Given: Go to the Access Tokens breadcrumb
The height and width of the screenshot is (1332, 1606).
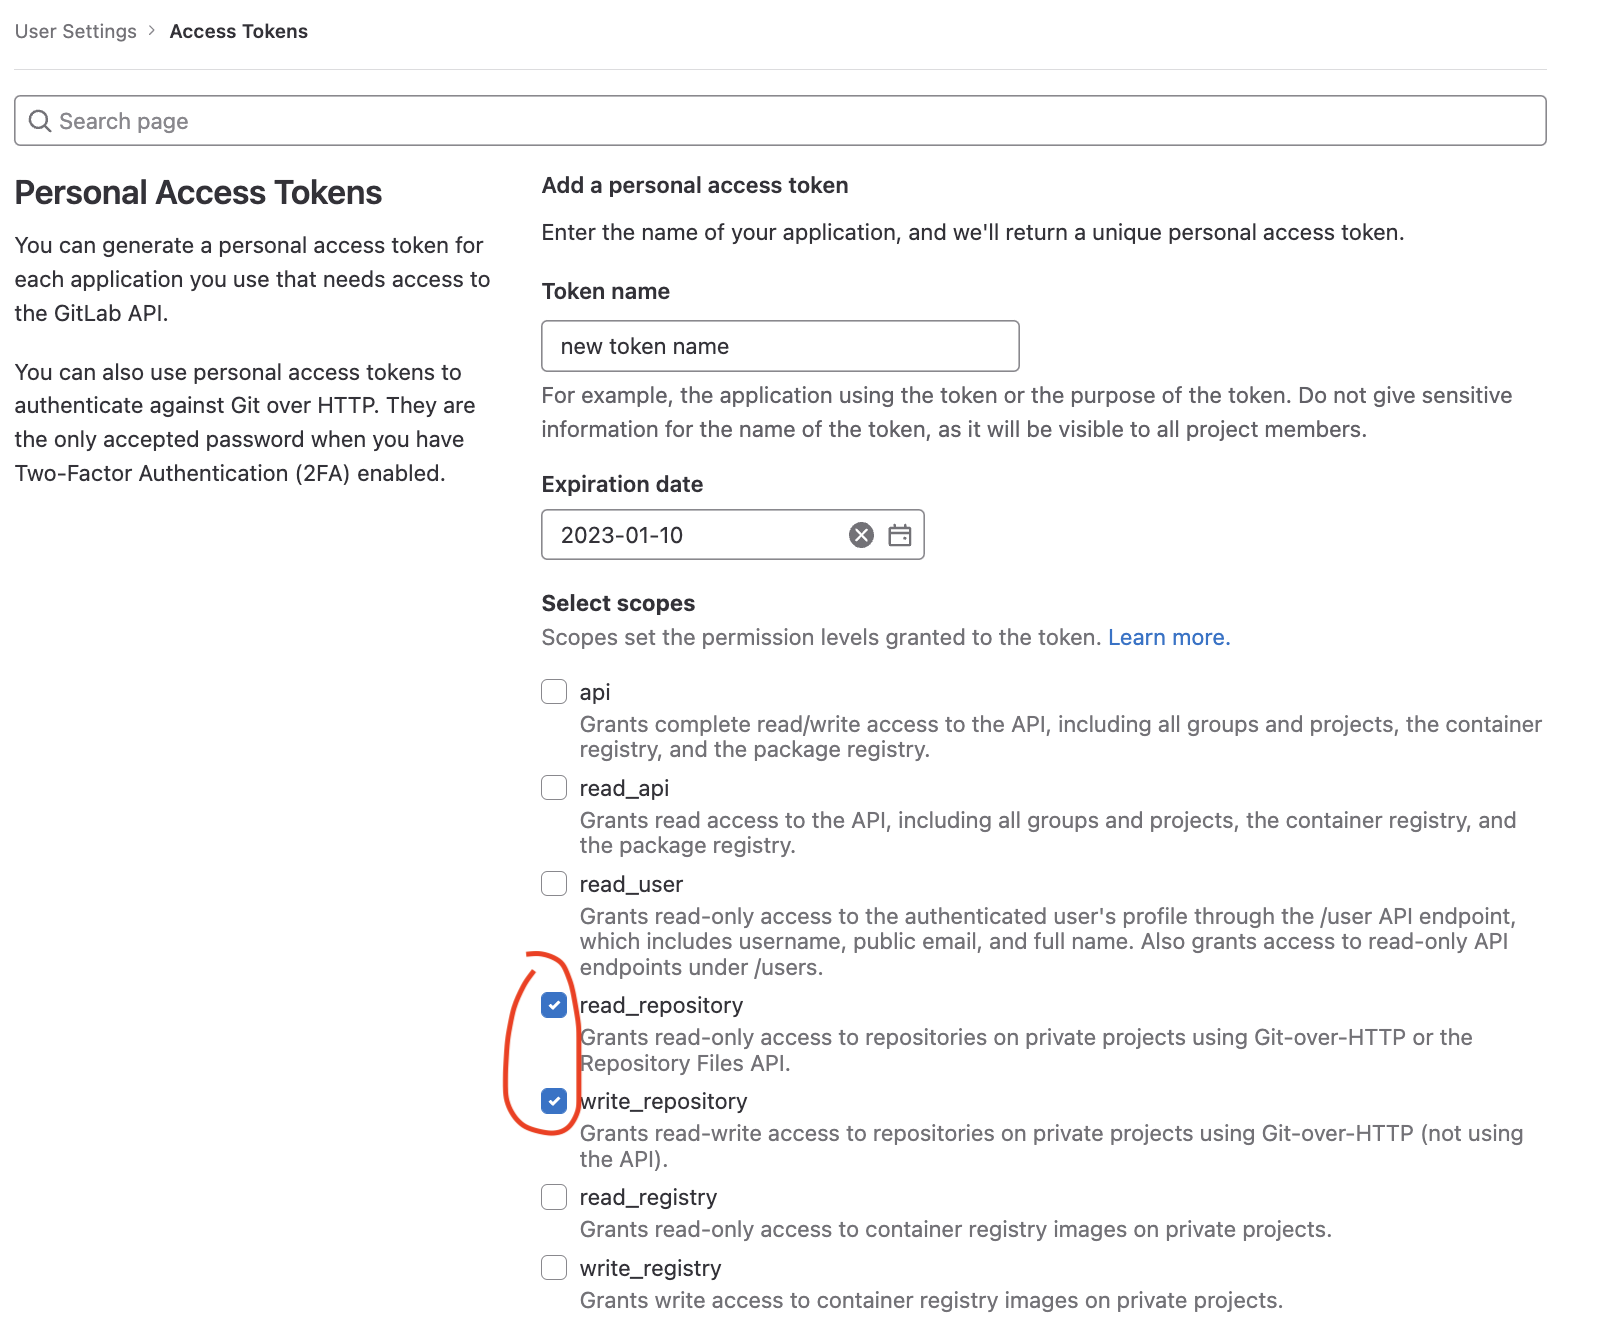Looking at the screenshot, I should [x=239, y=31].
